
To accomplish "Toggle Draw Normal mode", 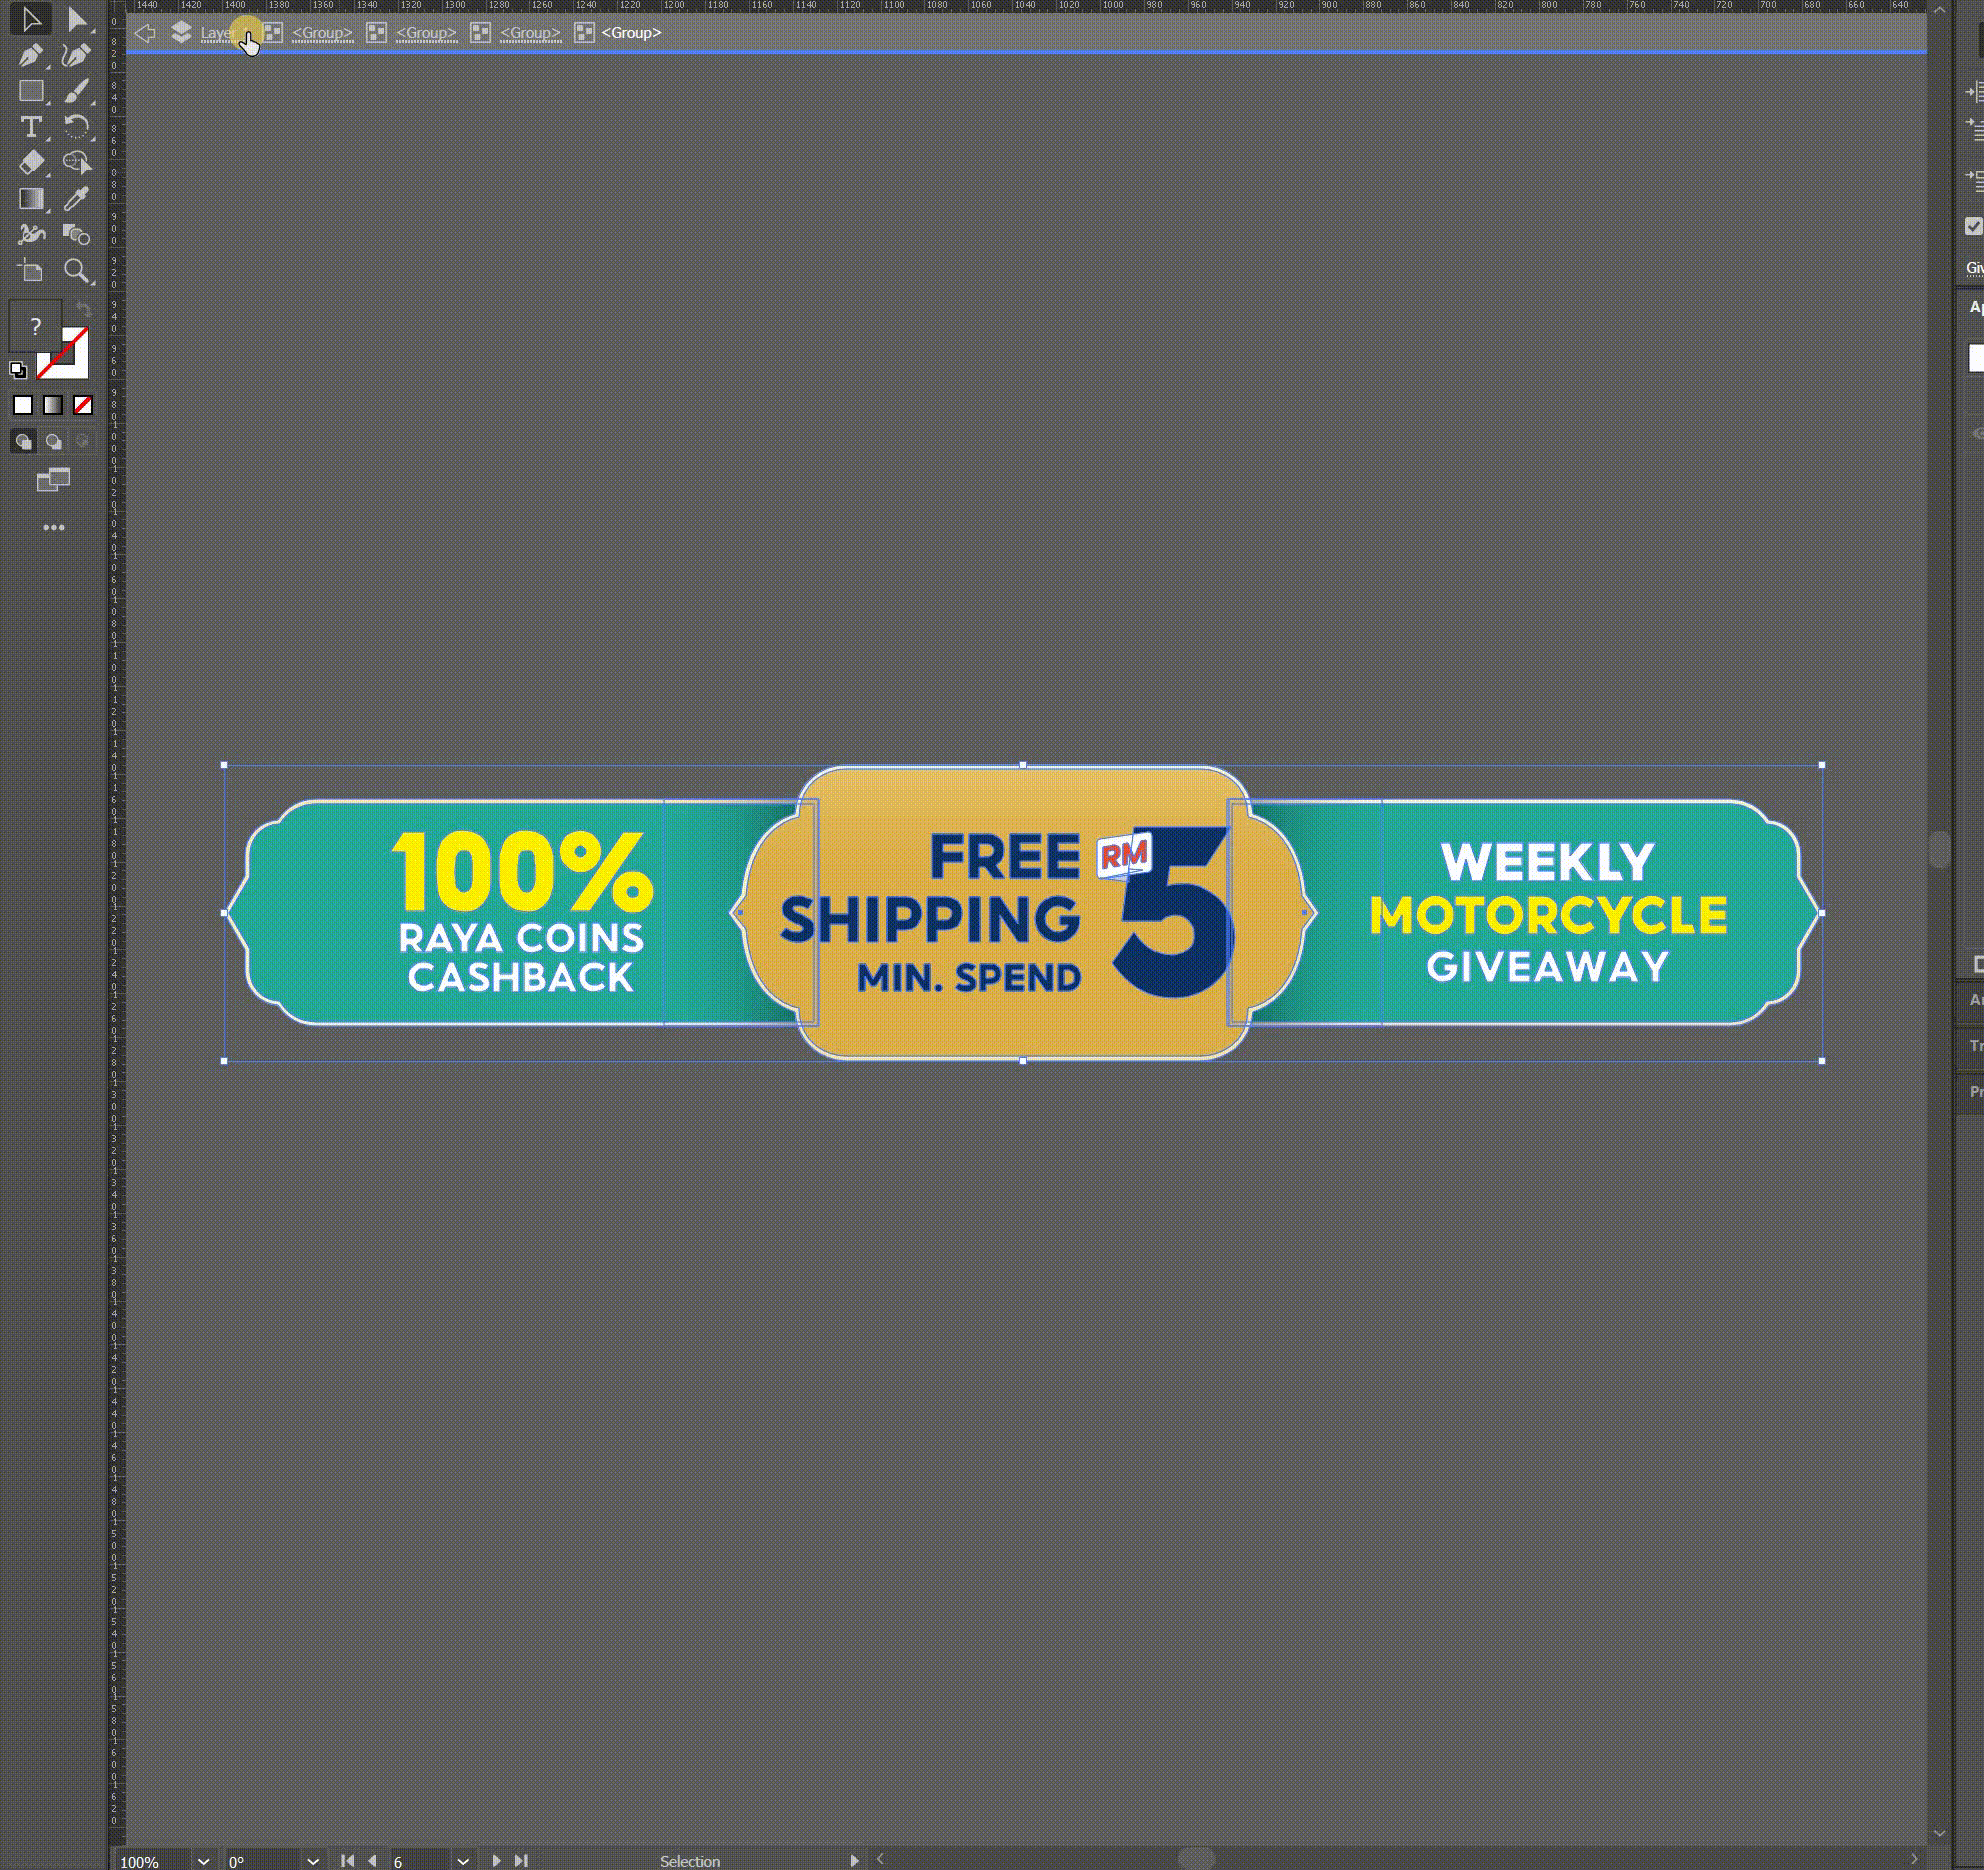I will pos(23,441).
